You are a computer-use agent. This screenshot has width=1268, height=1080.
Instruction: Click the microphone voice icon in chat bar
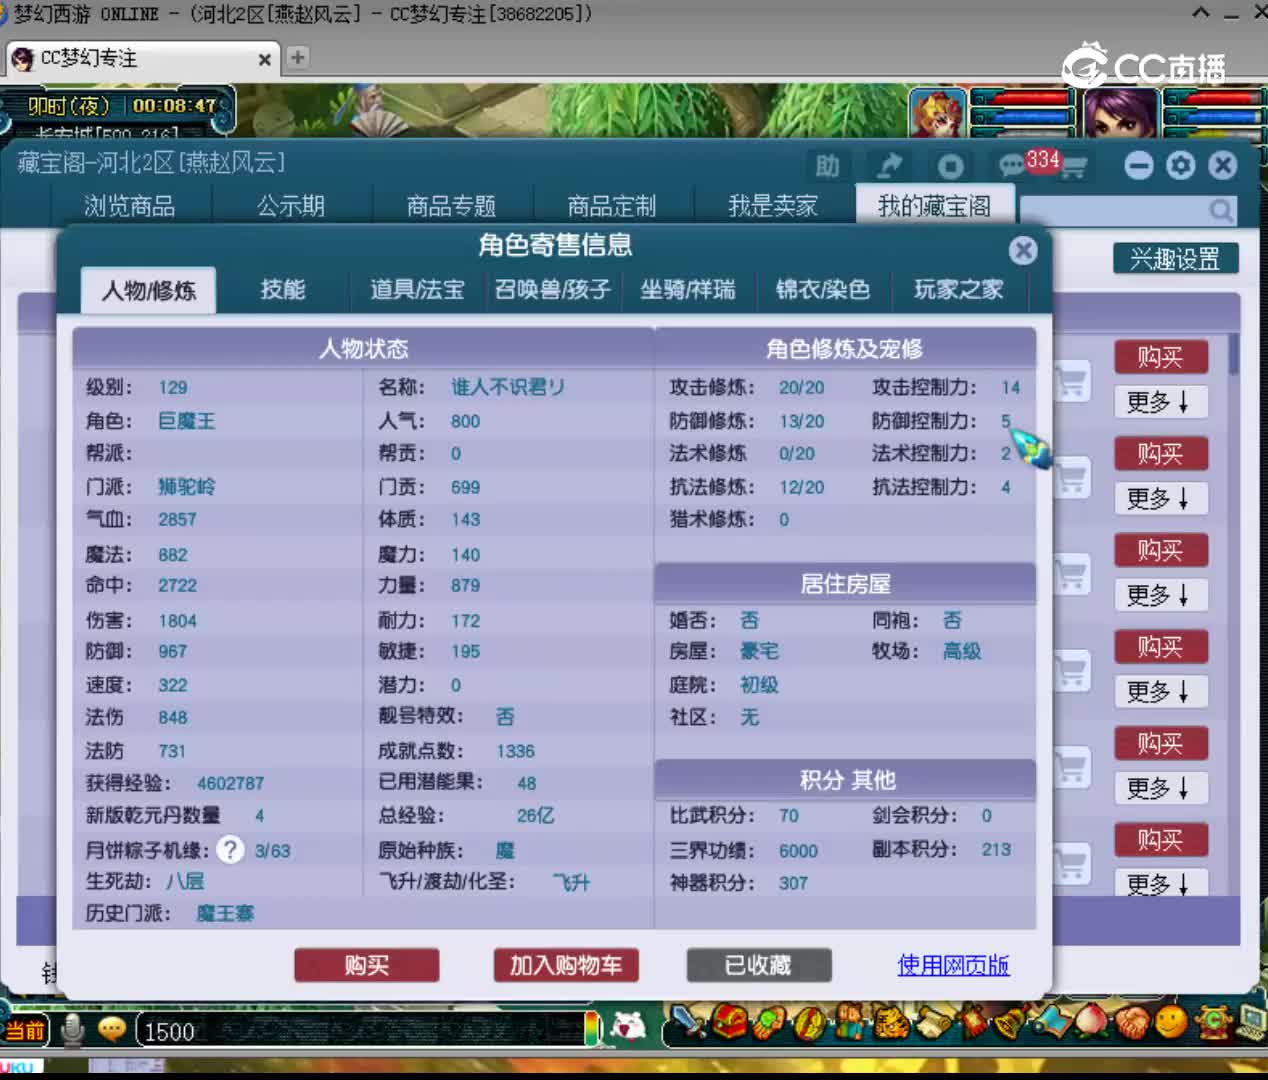[x=73, y=1031]
